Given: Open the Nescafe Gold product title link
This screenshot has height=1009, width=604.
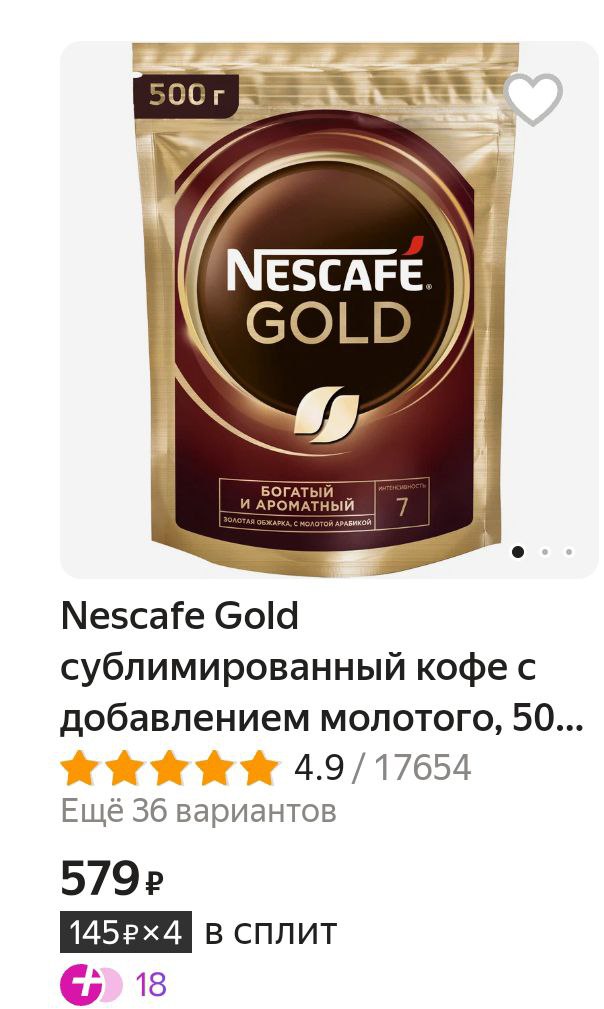Looking at the screenshot, I should (322, 667).
